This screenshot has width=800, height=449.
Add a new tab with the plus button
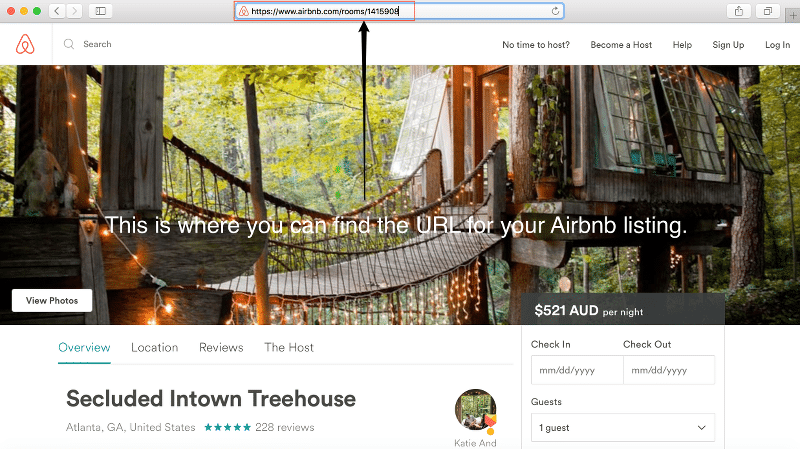click(x=793, y=15)
